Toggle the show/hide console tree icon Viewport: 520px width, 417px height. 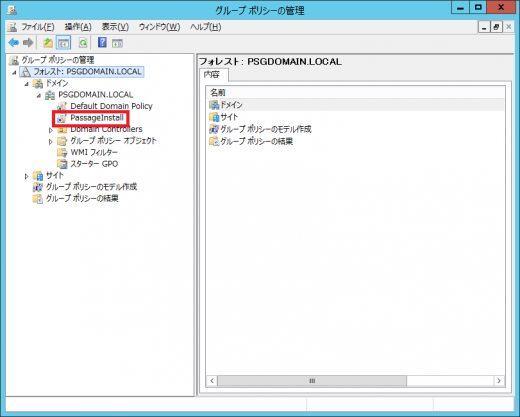pos(63,43)
